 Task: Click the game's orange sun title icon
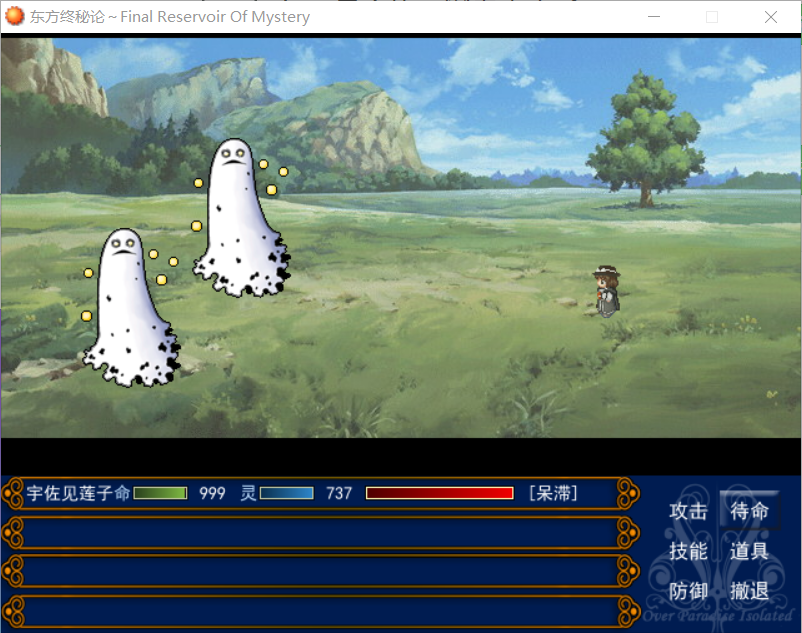pyautogui.click(x=14, y=16)
